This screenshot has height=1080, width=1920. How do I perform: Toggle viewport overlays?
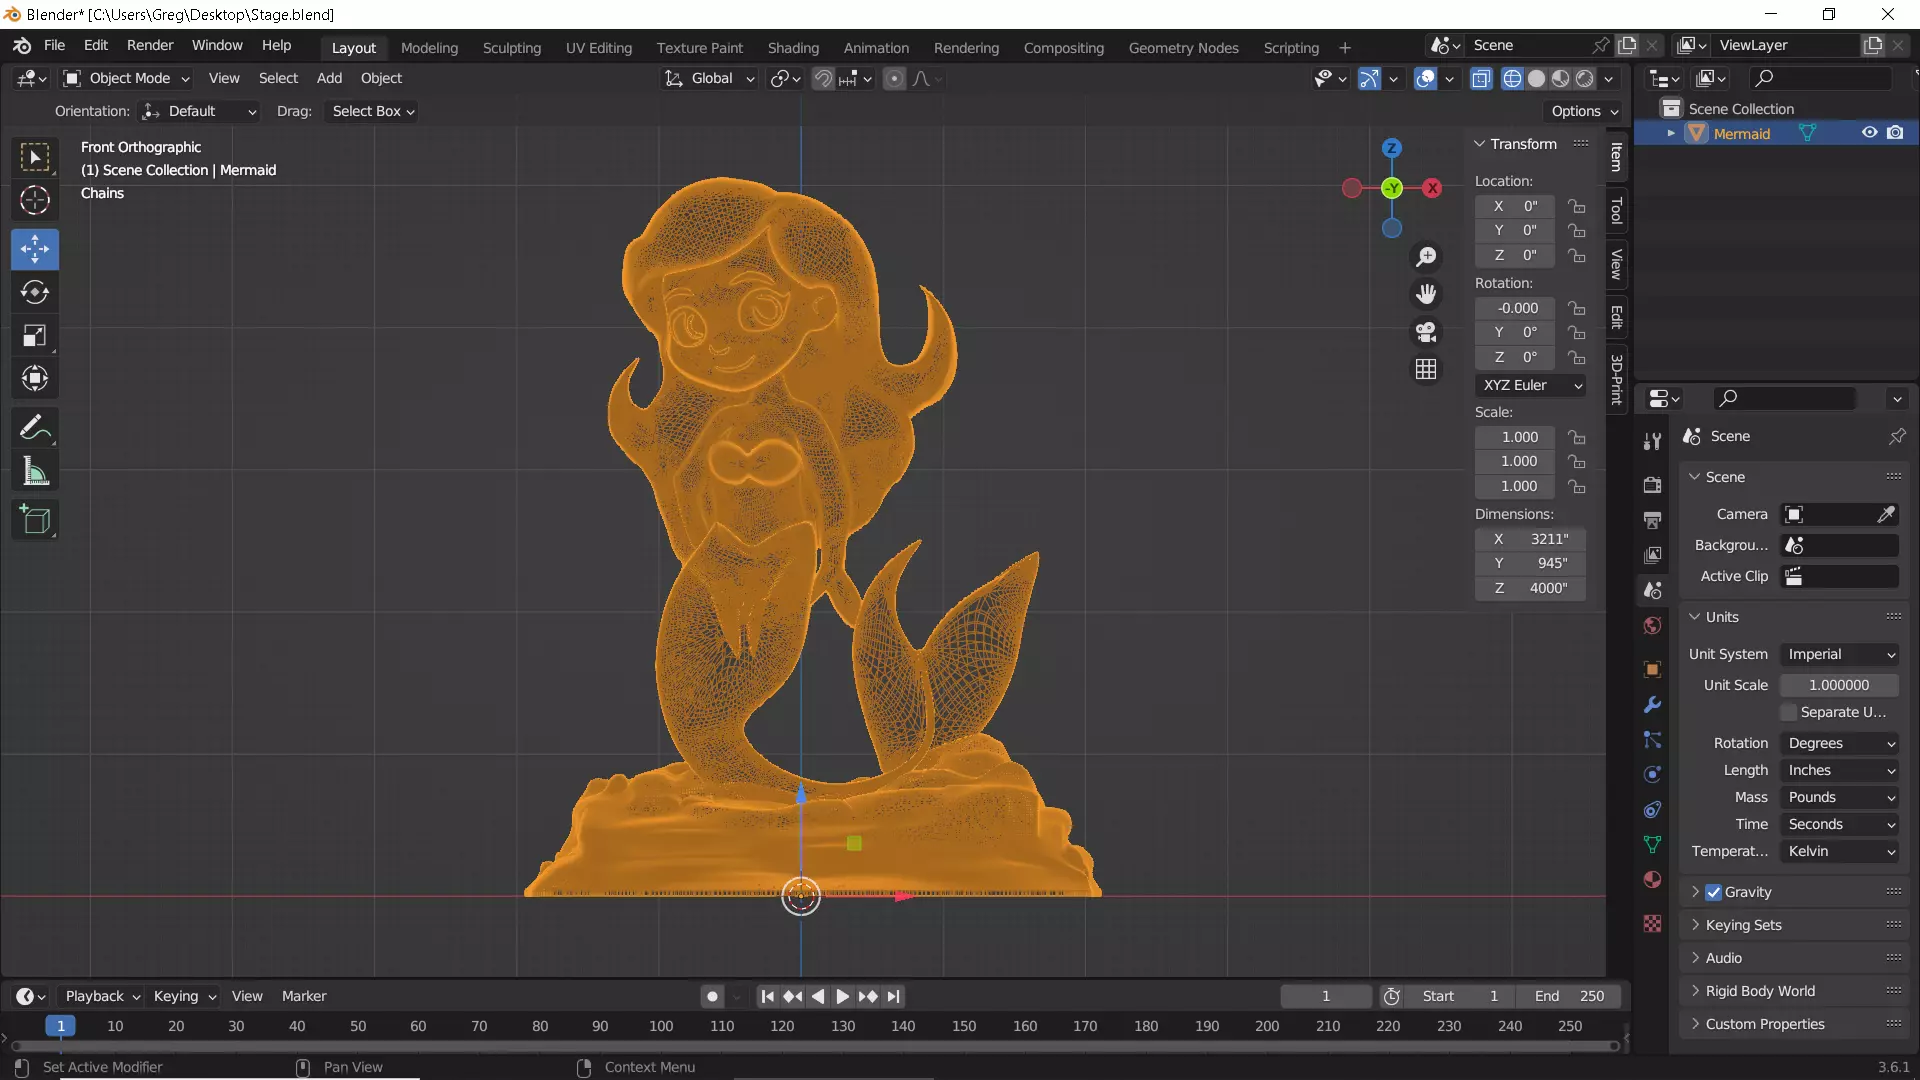click(1425, 78)
